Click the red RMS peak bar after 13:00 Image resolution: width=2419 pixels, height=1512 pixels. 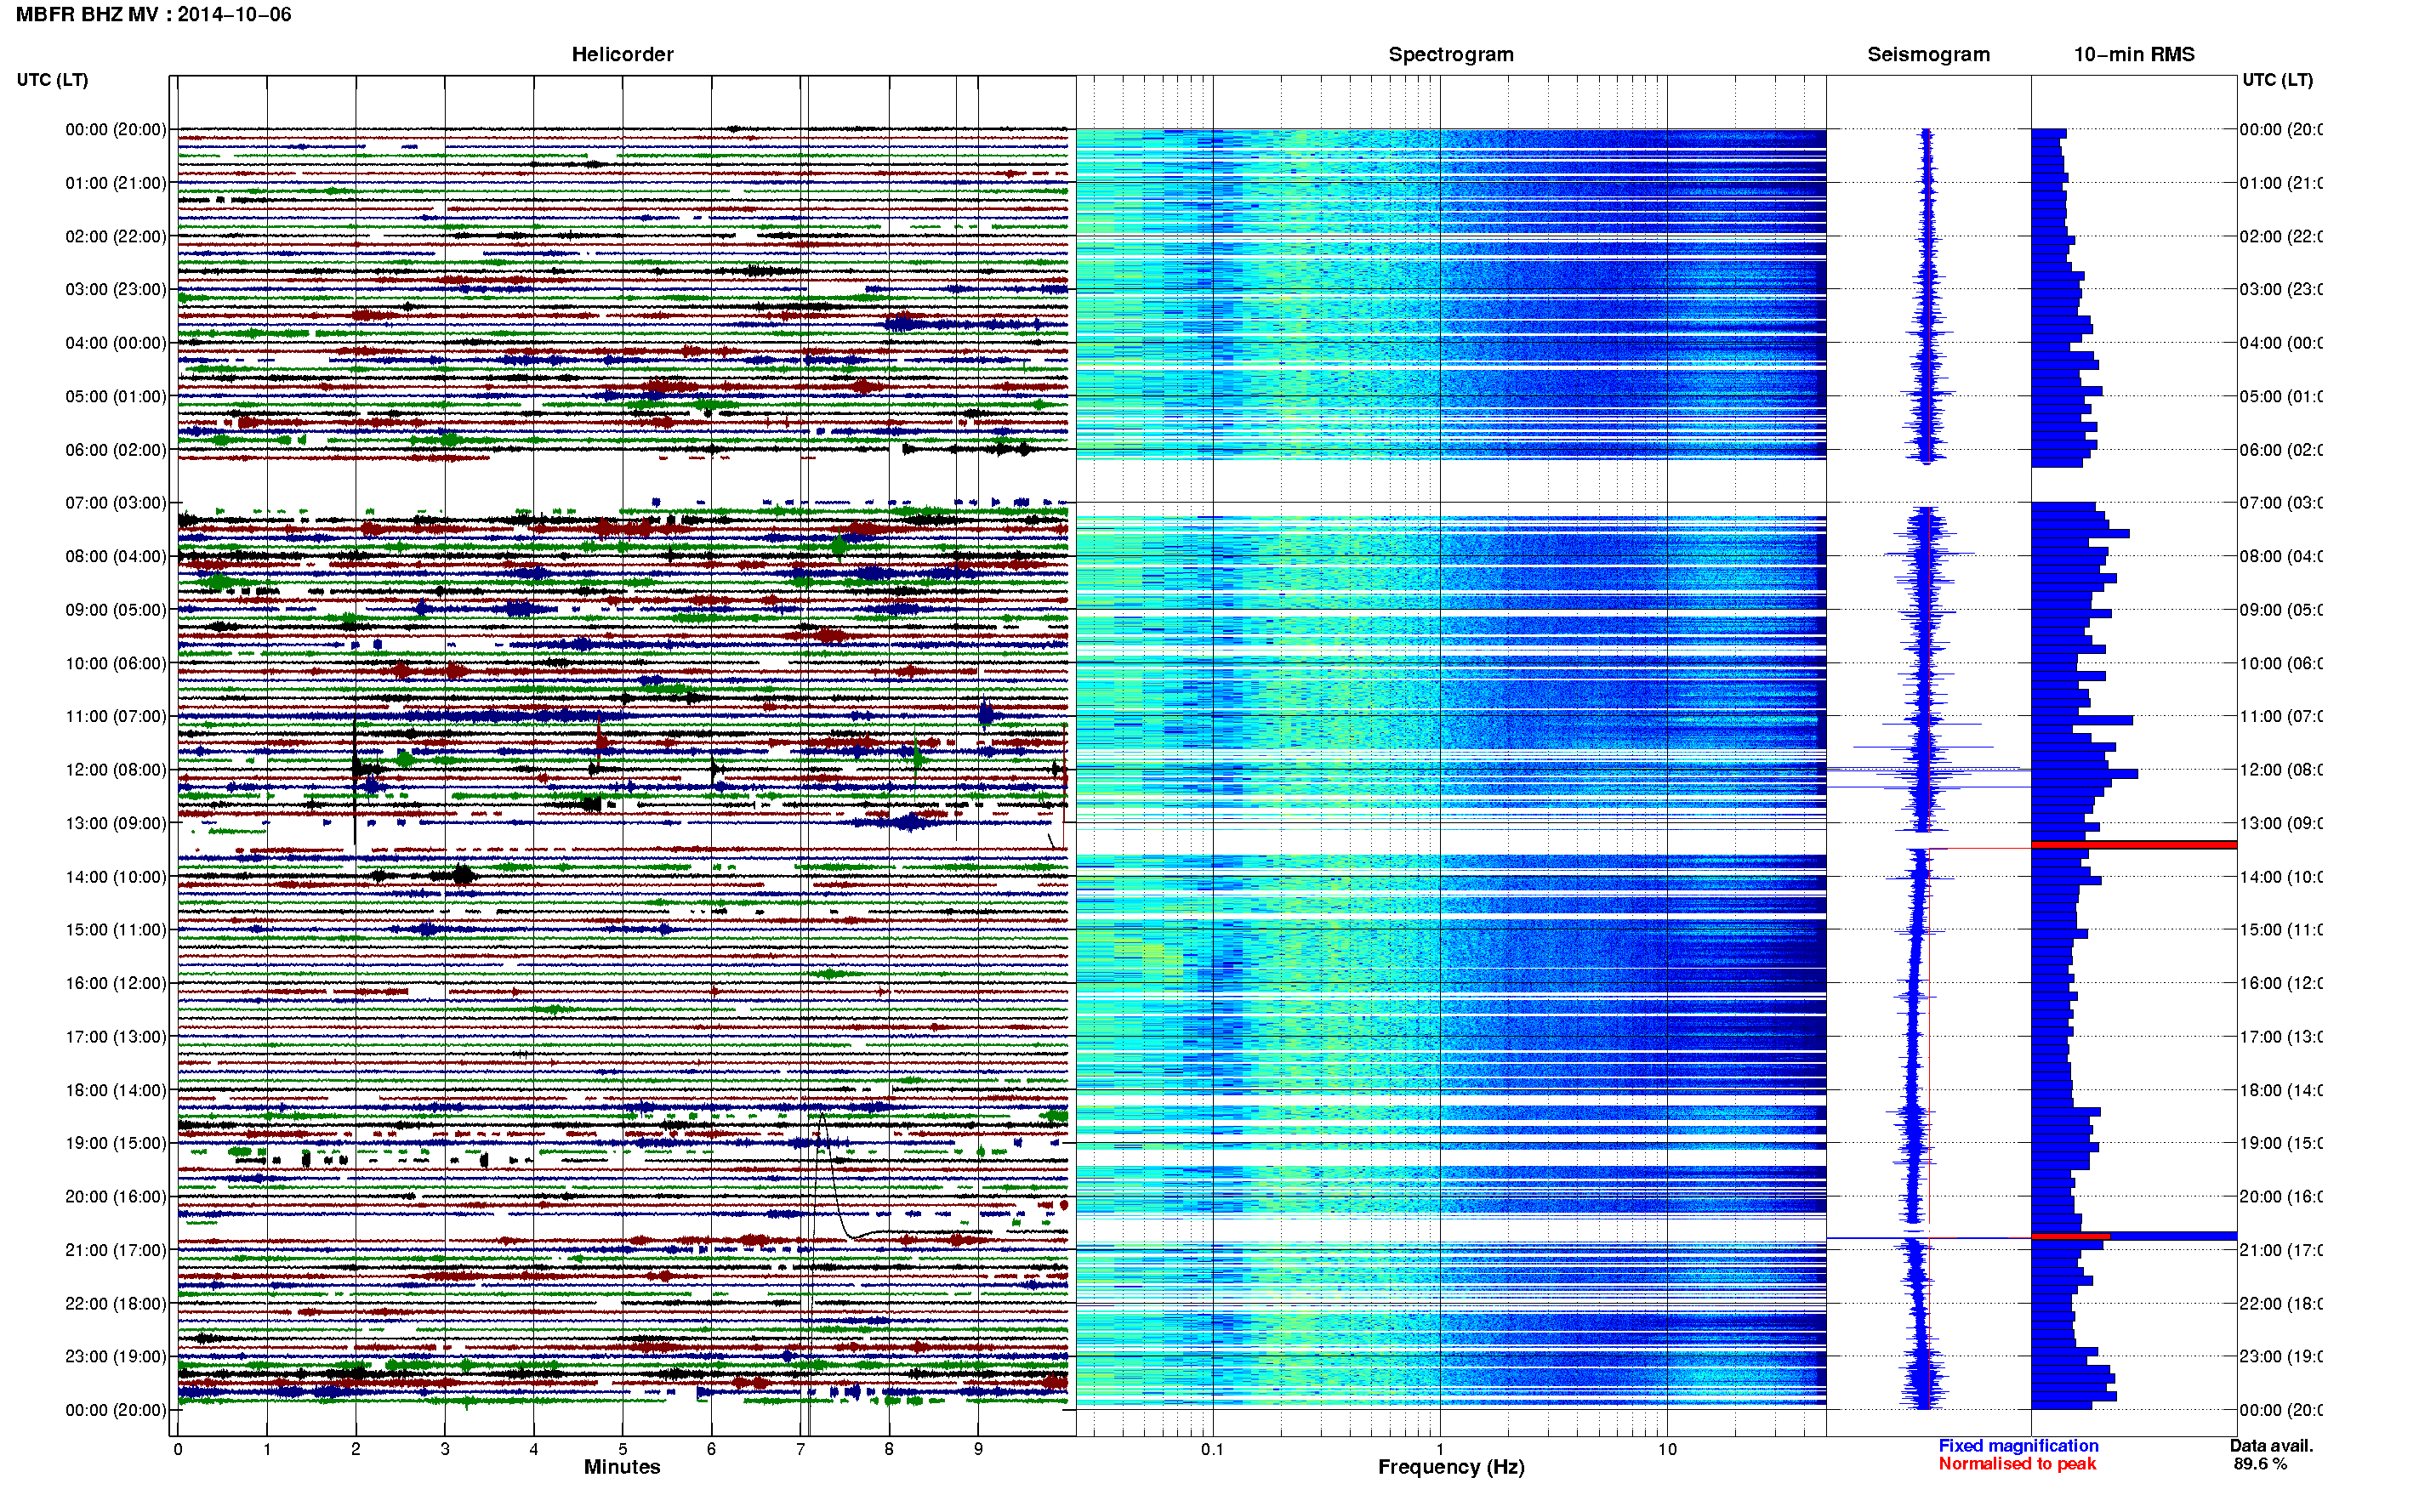2133,846
